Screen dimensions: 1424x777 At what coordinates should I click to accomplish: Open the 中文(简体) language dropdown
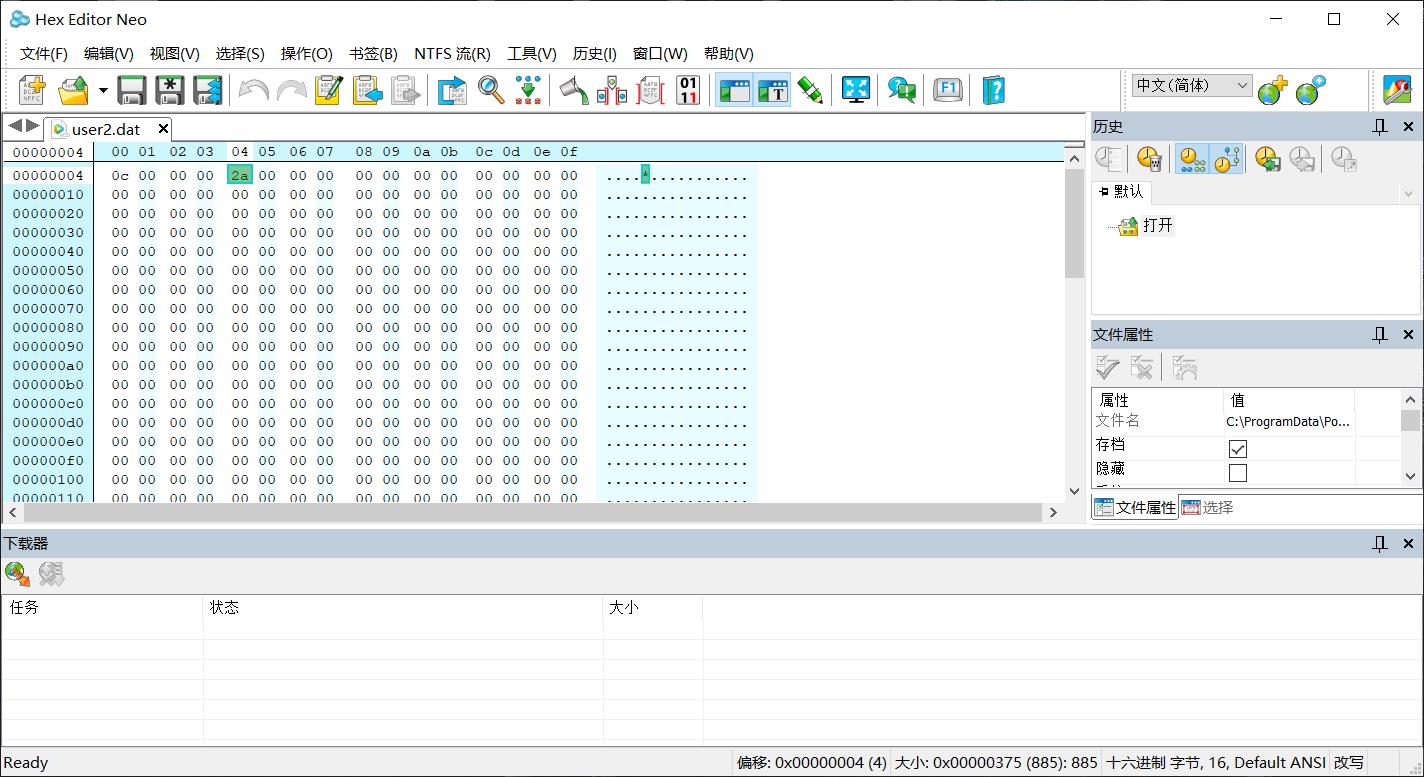pos(1192,86)
